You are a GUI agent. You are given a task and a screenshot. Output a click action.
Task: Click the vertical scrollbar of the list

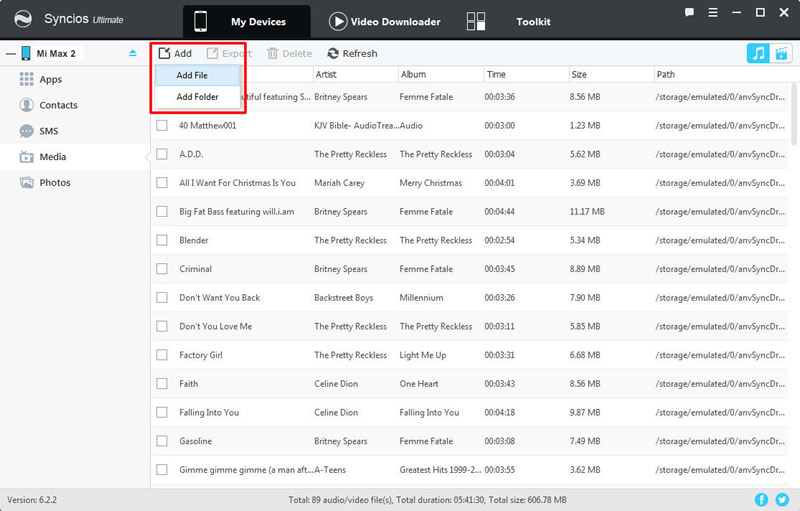pyautogui.click(x=794, y=114)
